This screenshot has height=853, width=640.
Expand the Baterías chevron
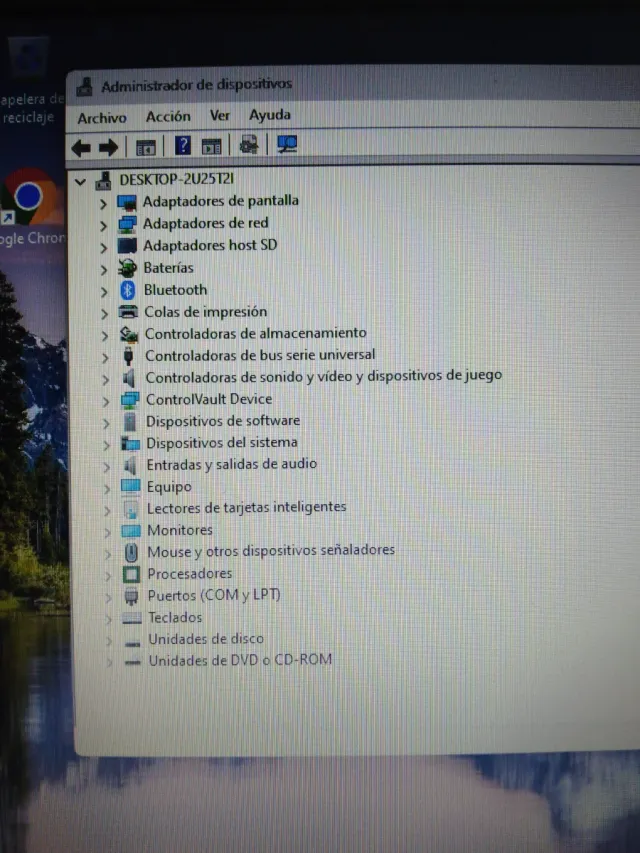coord(104,270)
